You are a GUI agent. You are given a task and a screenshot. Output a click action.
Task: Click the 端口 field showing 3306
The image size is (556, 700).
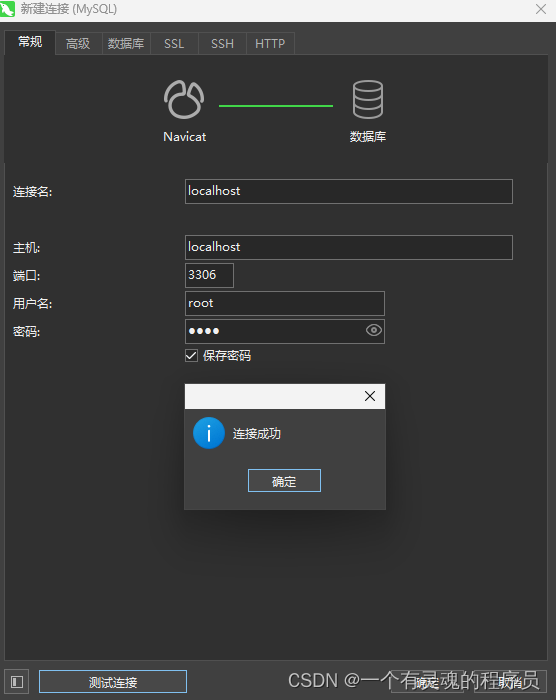click(x=209, y=275)
